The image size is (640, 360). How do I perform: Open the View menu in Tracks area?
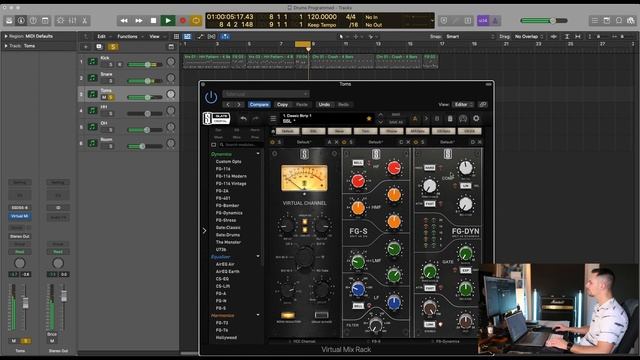tap(154, 37)
